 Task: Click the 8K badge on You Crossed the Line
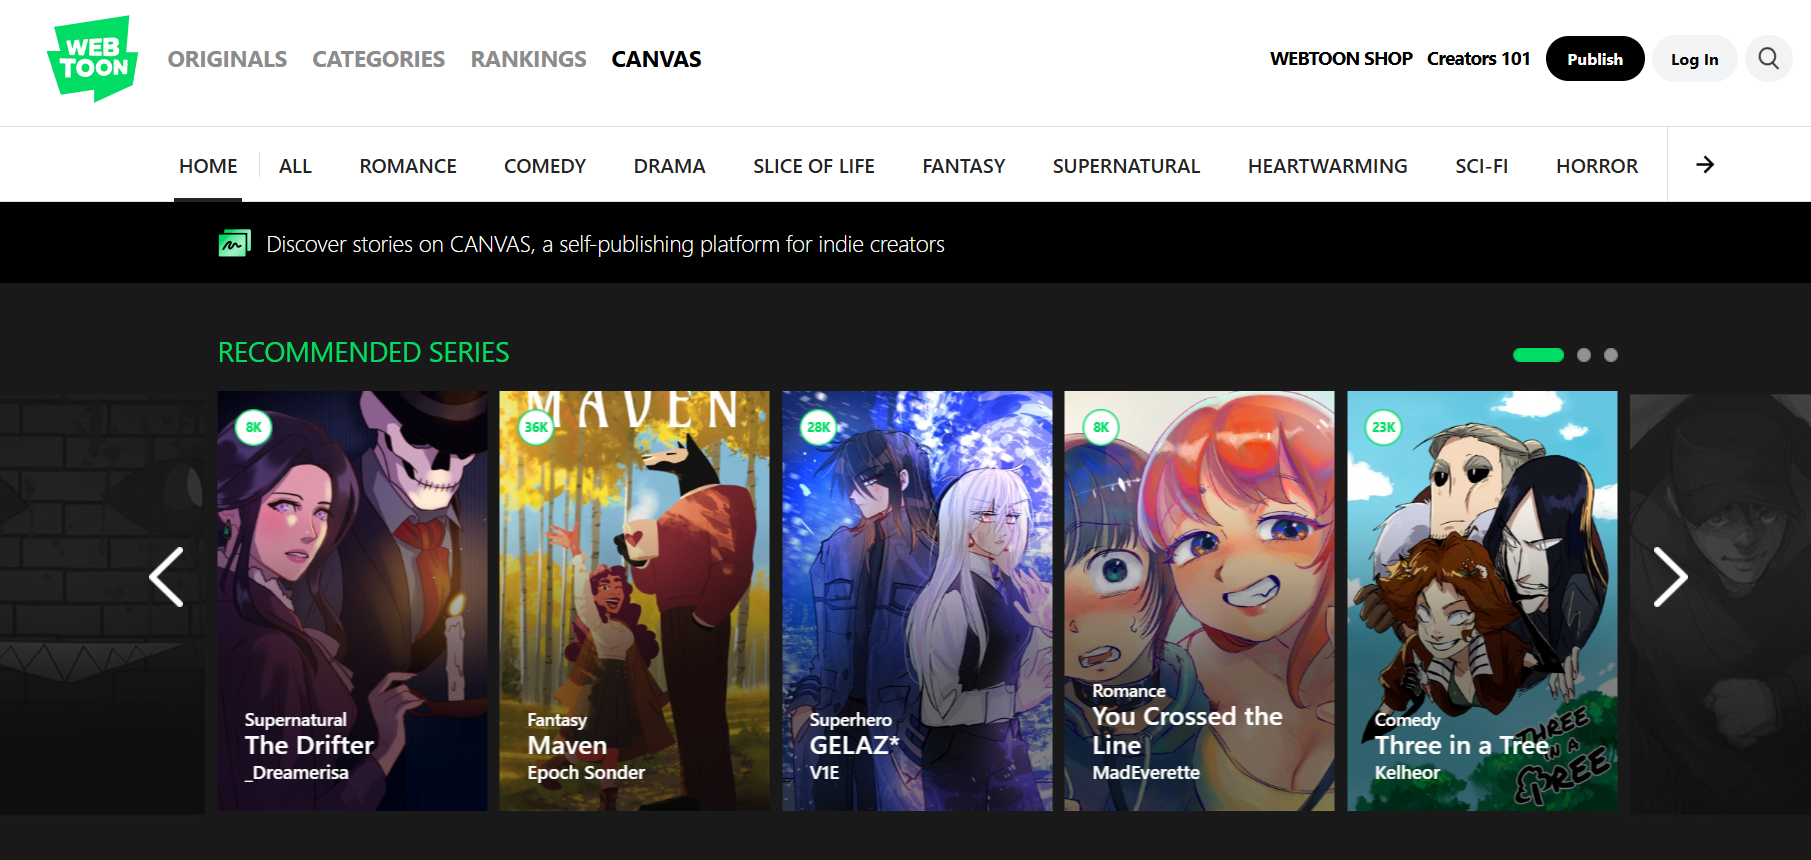pyautogui.click(x=1101, y=427)
